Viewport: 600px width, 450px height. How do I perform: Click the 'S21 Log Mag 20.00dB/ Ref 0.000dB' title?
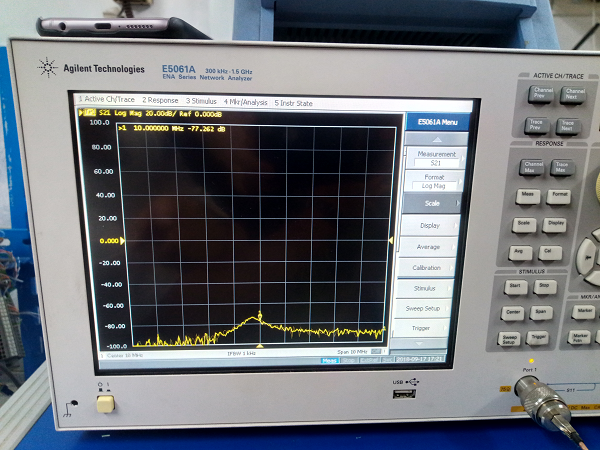coord(160,114)
